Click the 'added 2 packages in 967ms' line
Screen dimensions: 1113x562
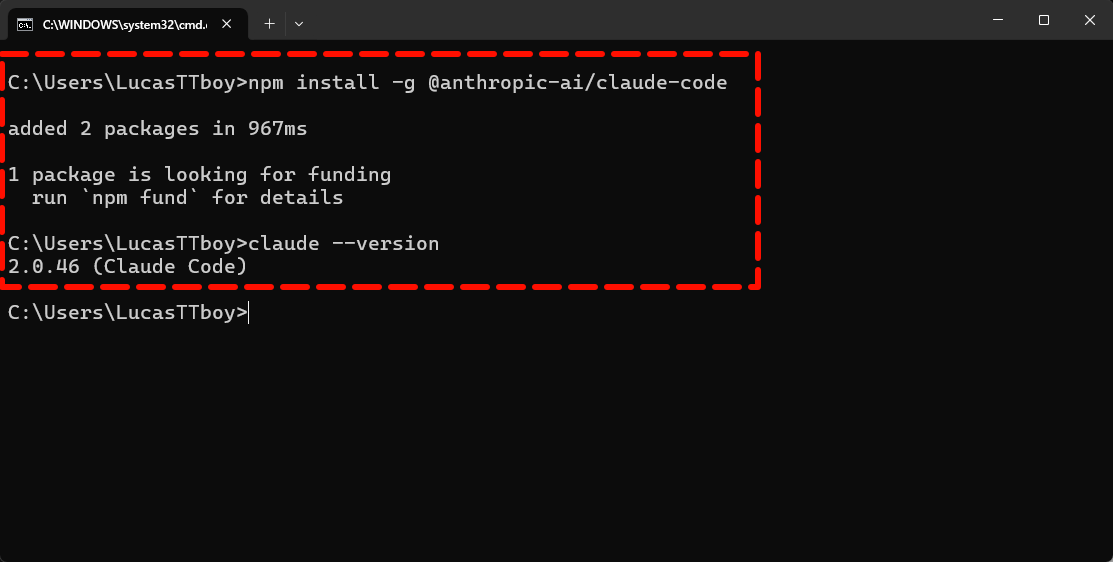(157, 128)
